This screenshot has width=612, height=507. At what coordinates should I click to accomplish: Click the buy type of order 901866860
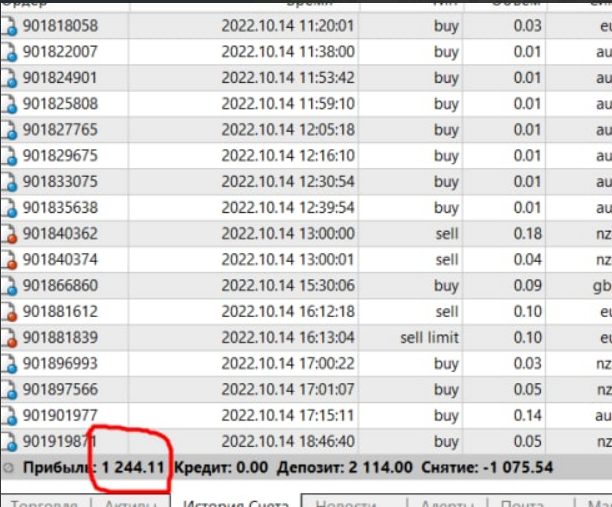point(446,286)
